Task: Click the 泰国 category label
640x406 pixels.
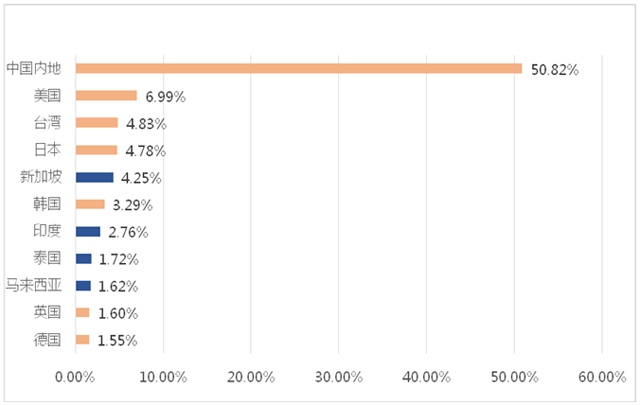Action: [47, 258]
